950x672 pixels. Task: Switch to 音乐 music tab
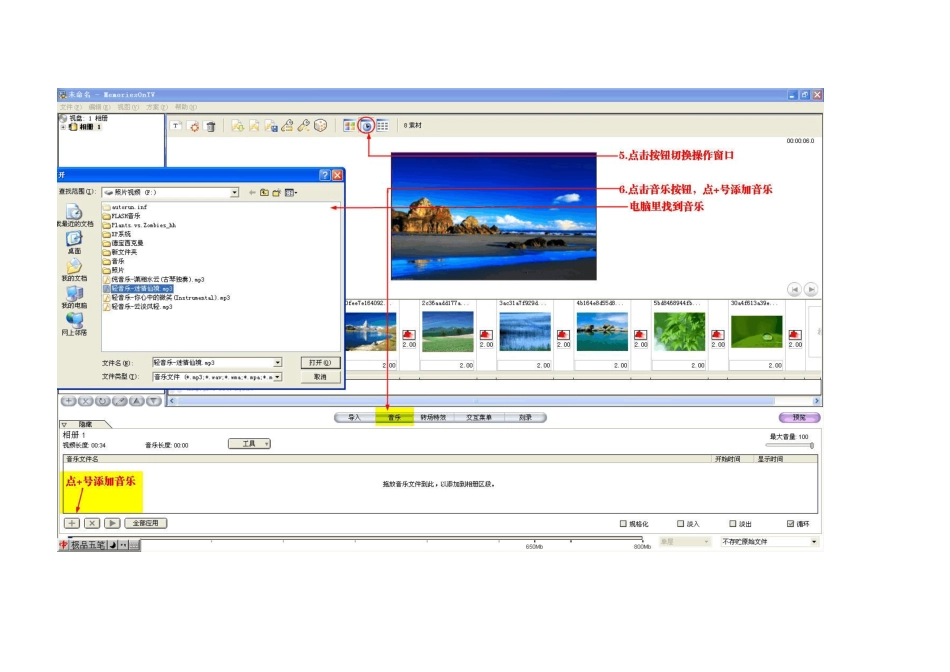coord(394,418)
